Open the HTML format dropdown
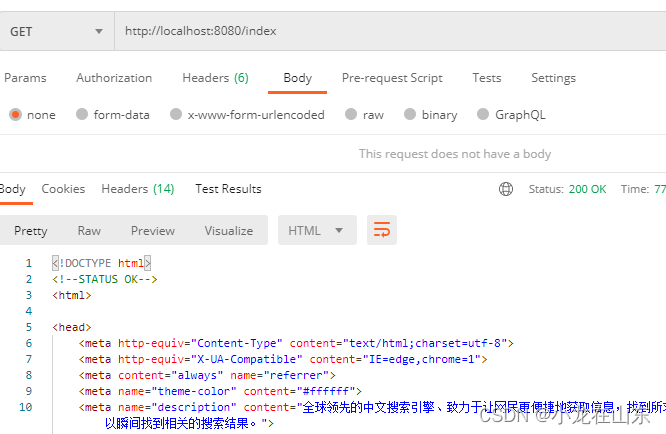 tap(316, 230)
